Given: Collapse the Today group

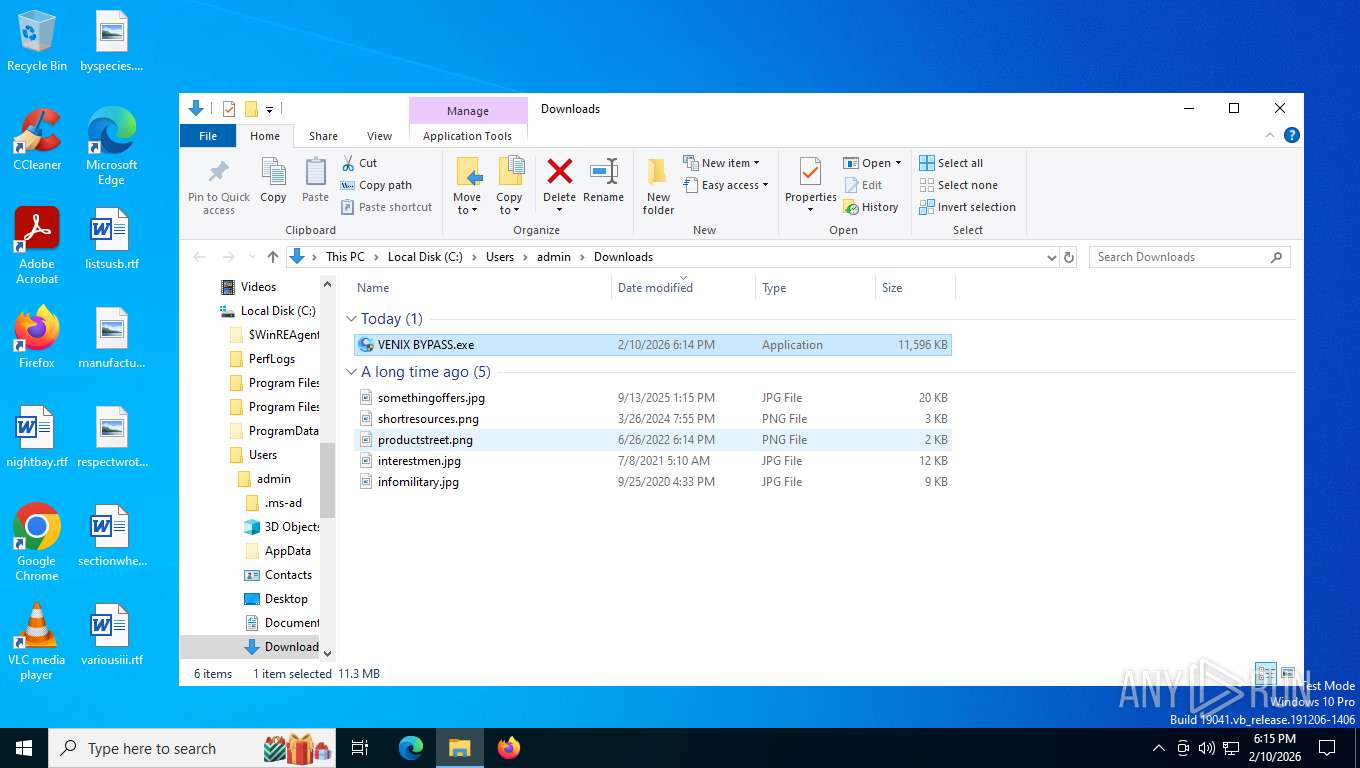Looking at the screenshot, I should [x=352, y=319].
